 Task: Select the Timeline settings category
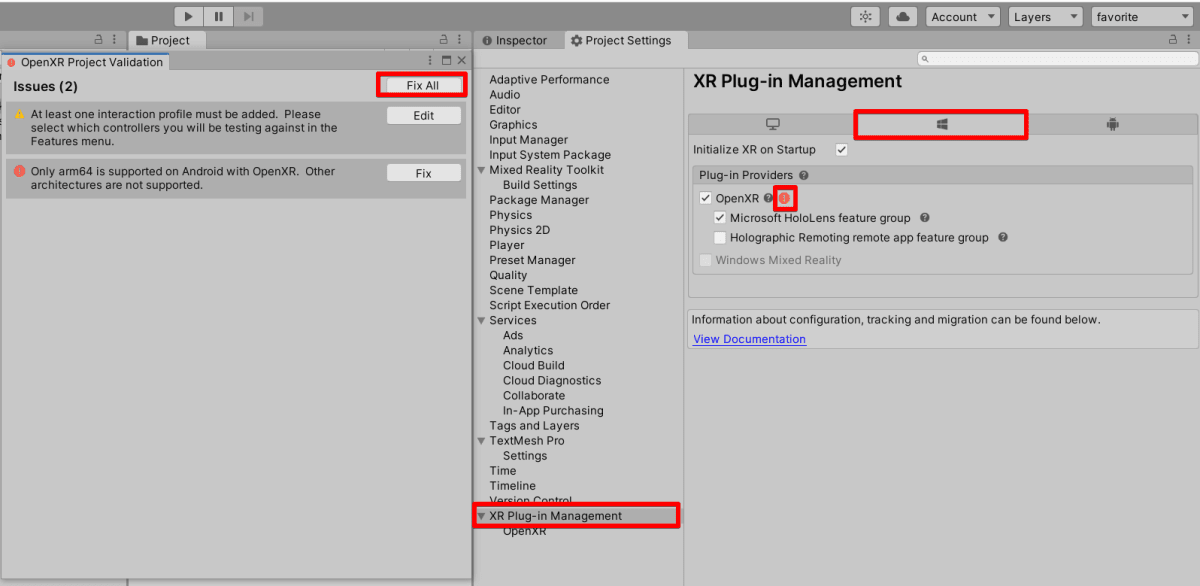pyautogui.click(x=512, y=485)
